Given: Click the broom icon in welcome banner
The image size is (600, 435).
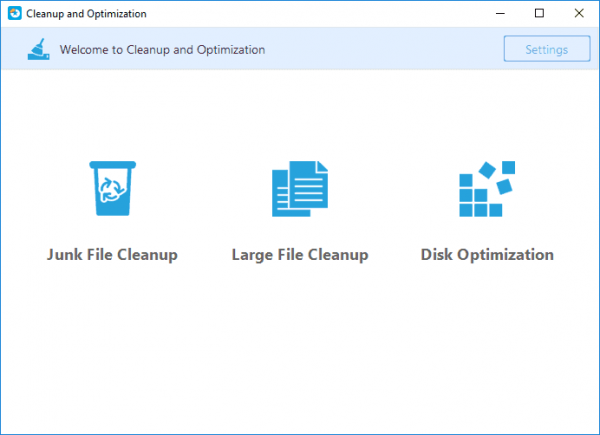Looking at the screenshot, I should tap(39, 49).
